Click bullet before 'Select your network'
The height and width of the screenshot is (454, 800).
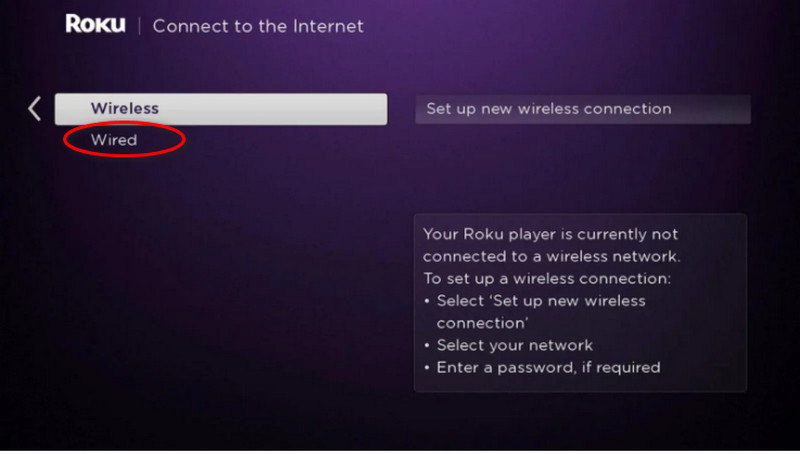coord(427,345)
